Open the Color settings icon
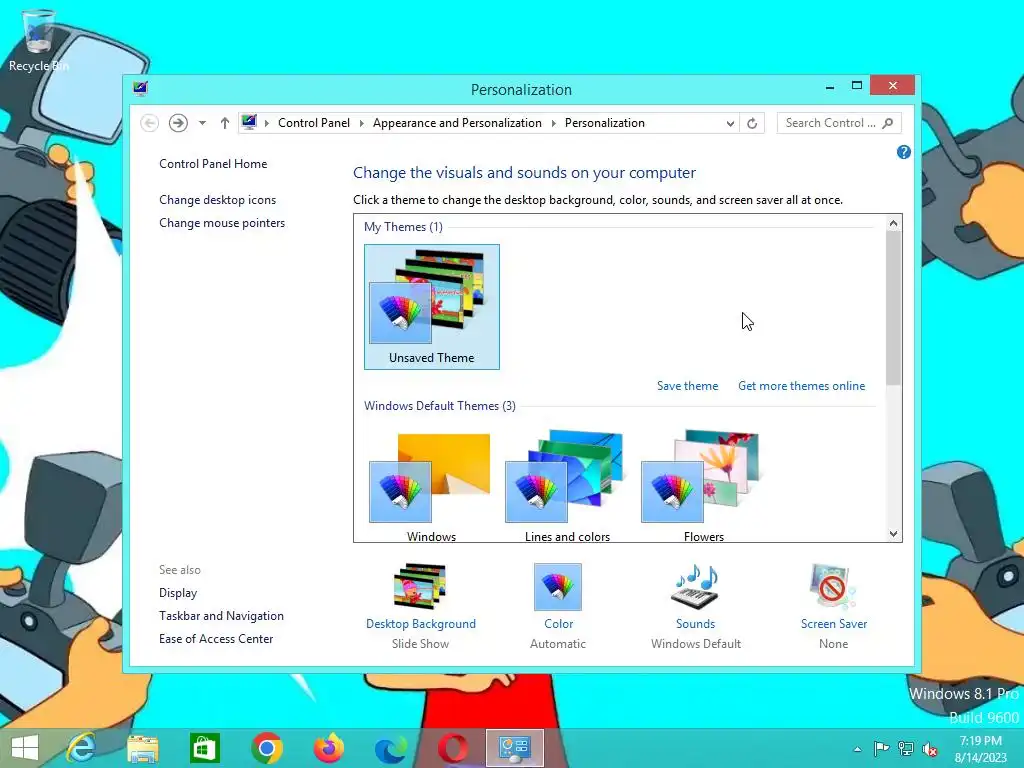The width and height of the screenshot is (1024, 768). coord(558,586)
